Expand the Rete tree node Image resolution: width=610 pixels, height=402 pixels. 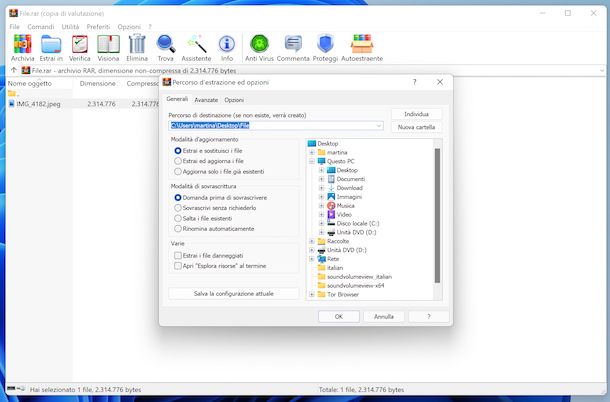coord(312,259)
